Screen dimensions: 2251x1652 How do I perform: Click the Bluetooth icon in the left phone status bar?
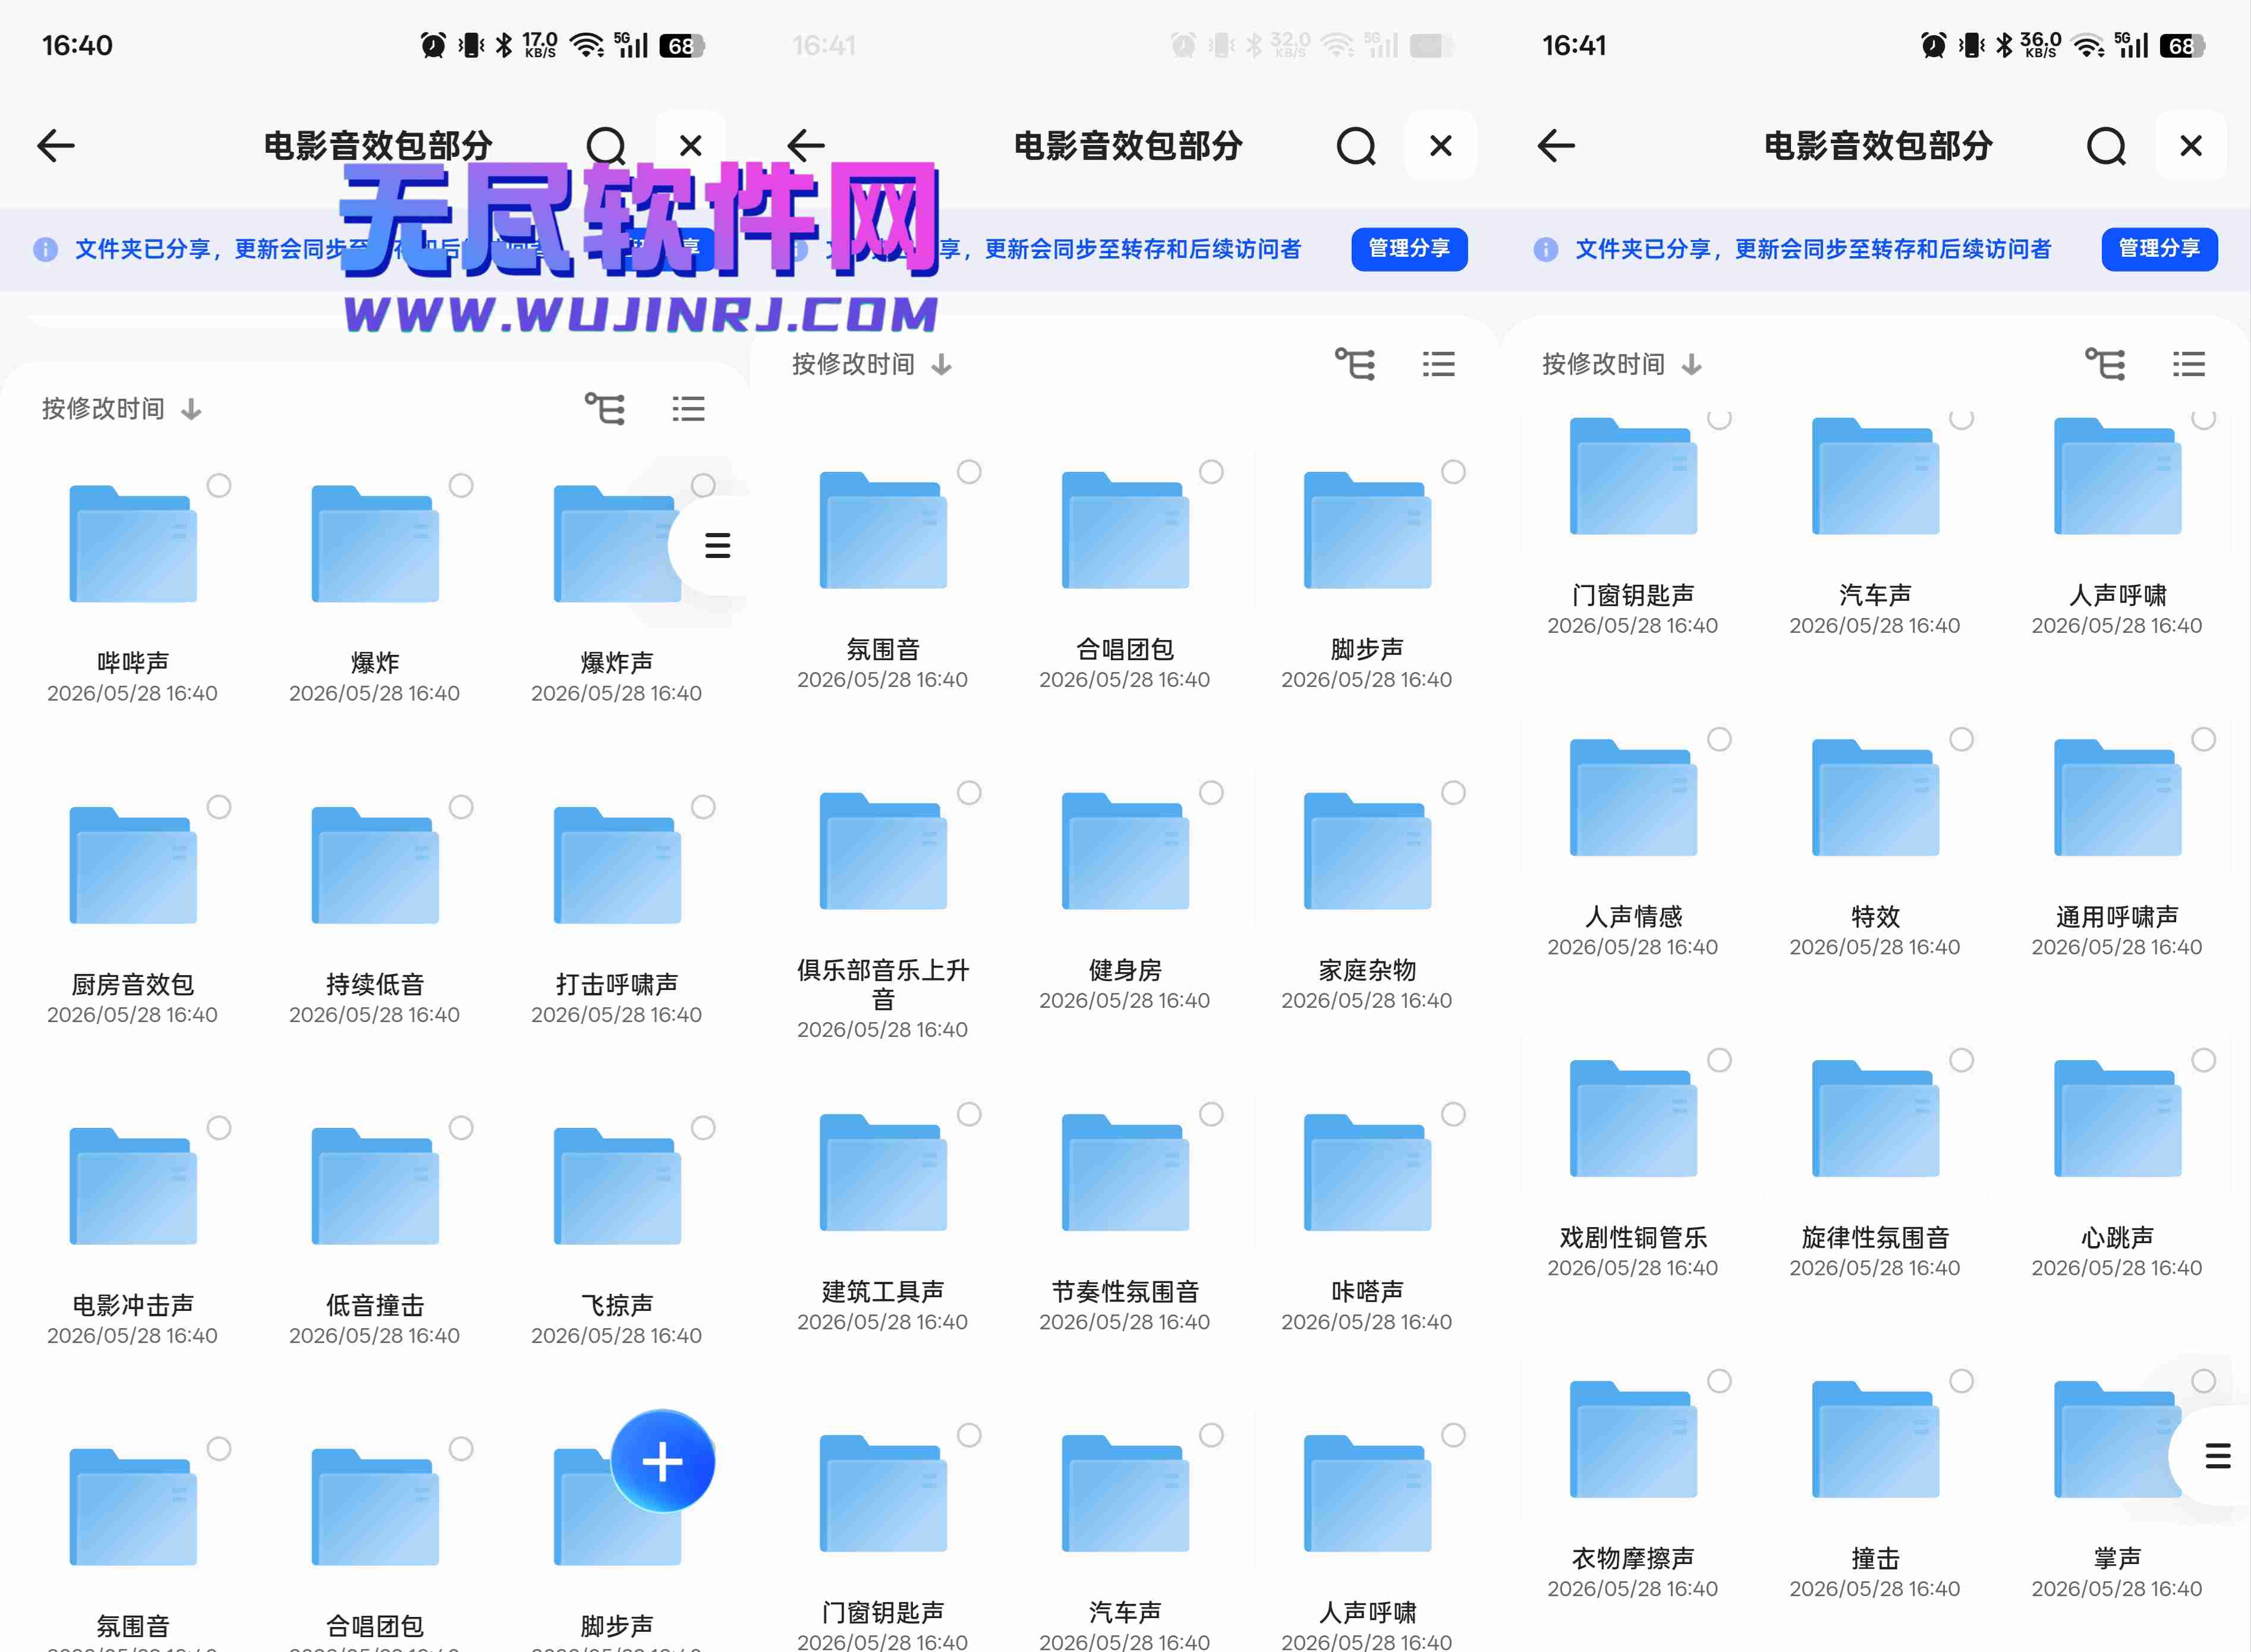(x=504, y=45)
